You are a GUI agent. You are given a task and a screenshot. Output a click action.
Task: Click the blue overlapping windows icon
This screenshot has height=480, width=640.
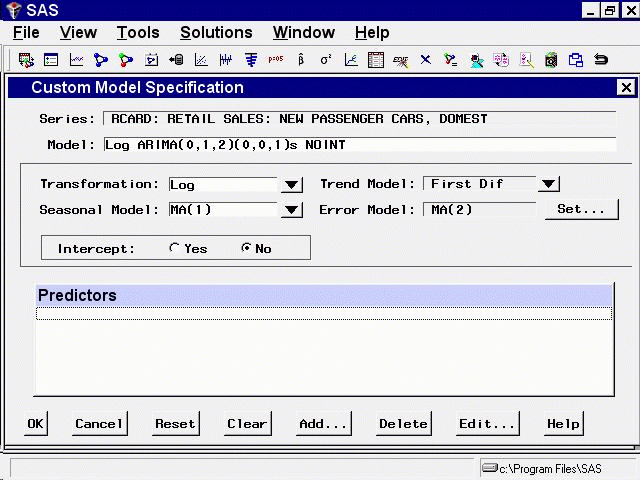click(576, 60)
